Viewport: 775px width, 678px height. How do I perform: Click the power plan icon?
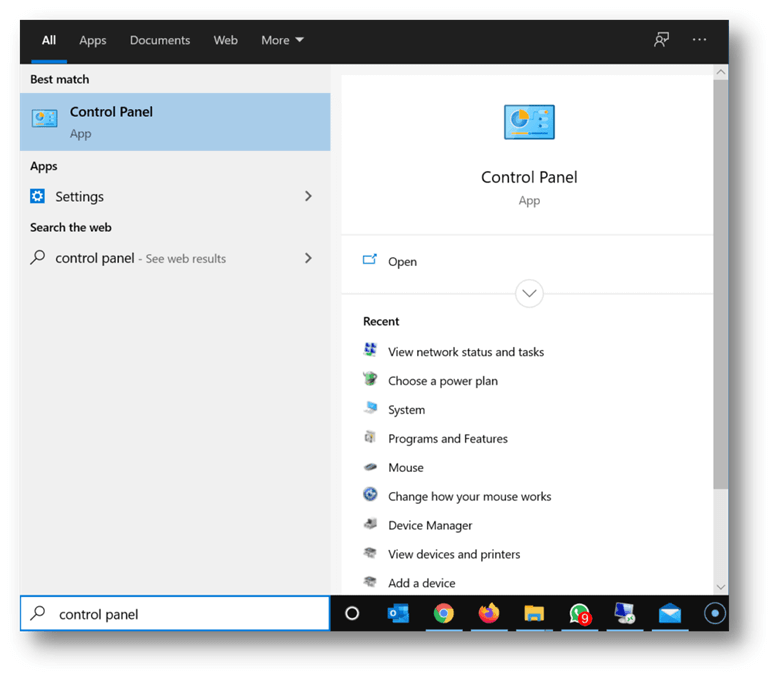tap(370, 379)
